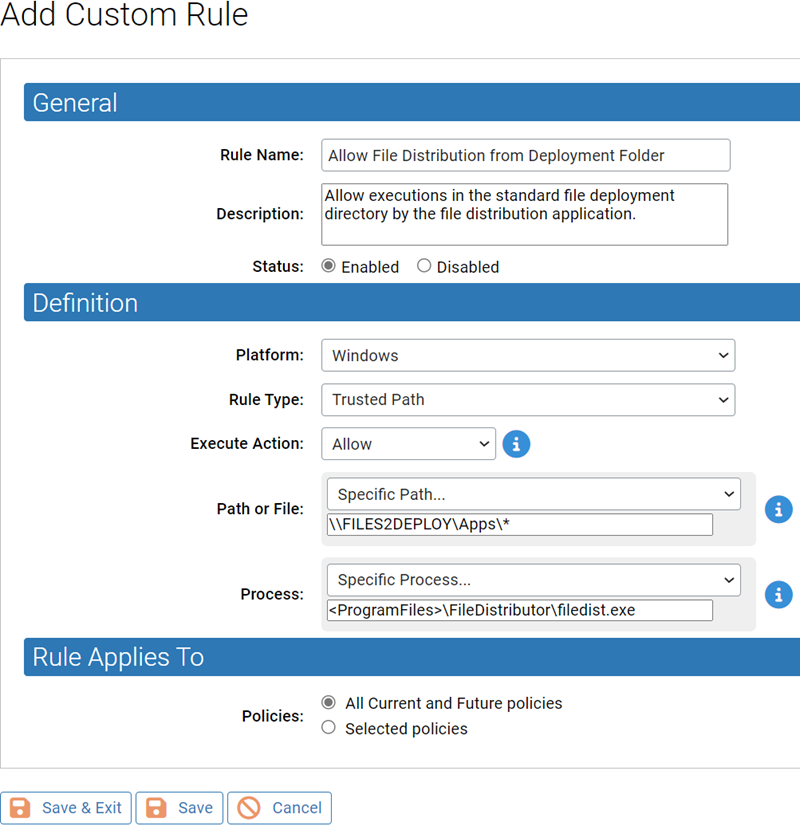The width and height of the screenshot is (800, 826).
Task: Expand the Specific Path dropdown
Action: 533,494
